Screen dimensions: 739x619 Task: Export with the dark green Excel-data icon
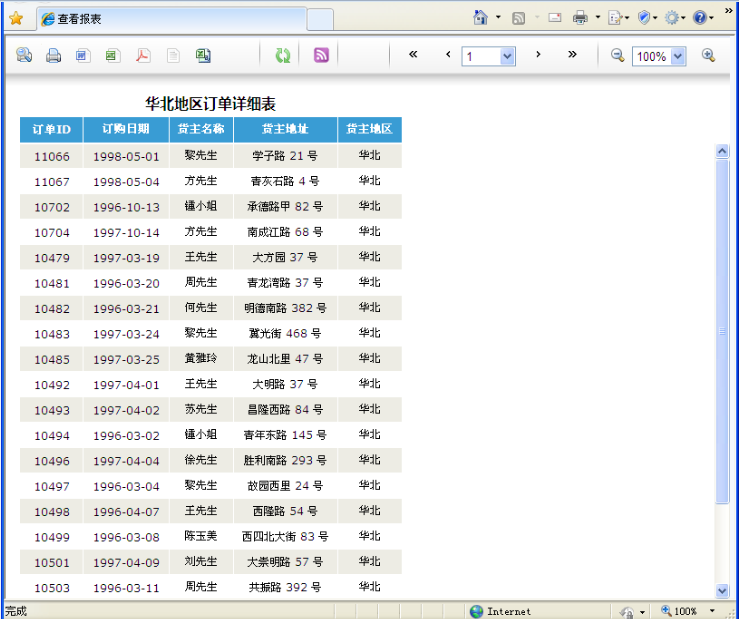203,56
